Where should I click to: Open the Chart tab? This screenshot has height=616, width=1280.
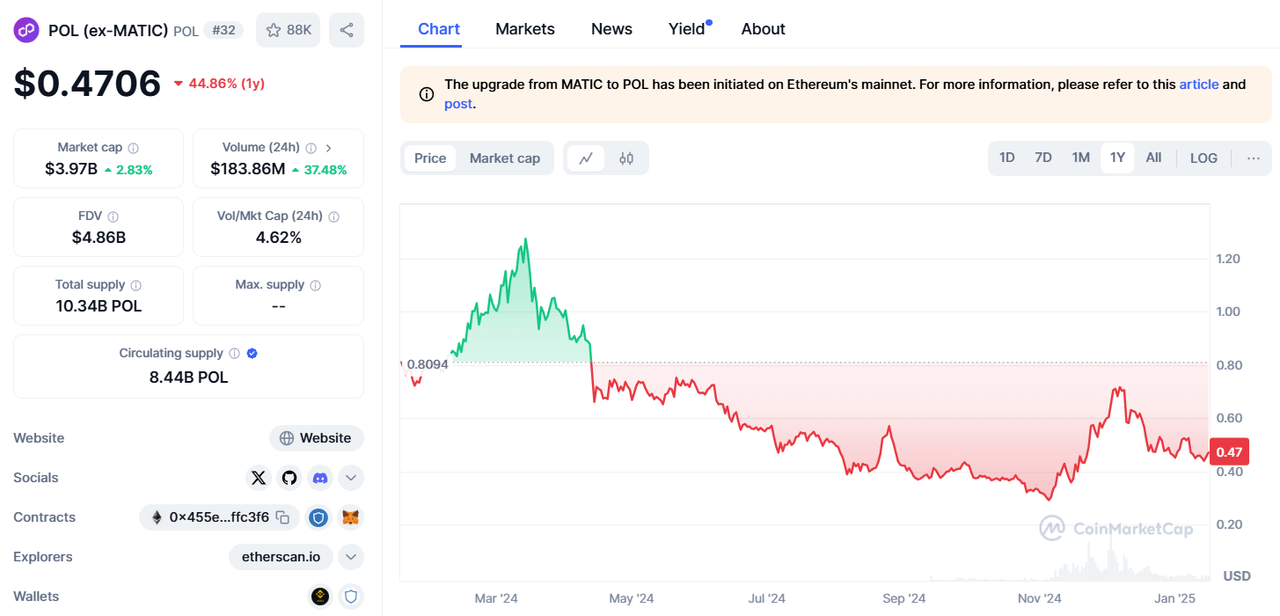click(x=439, y=29)
